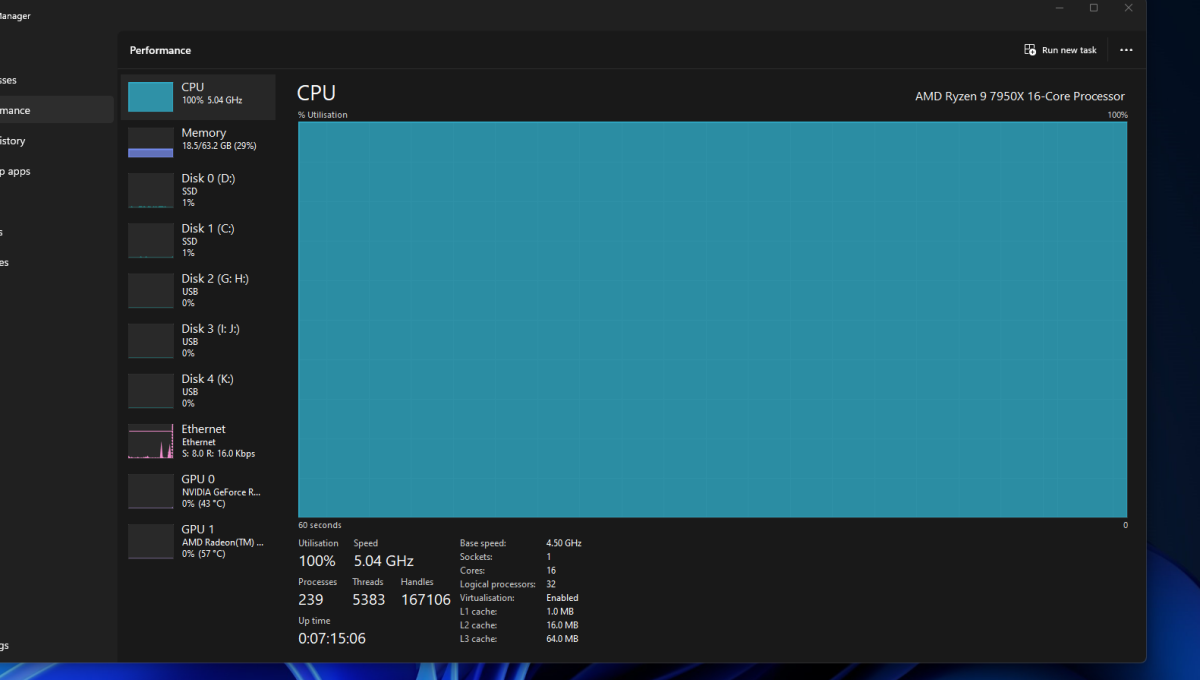View GPU 0 NVIDIA GeForce stats
1200x680 pixels.
point(198,491)
